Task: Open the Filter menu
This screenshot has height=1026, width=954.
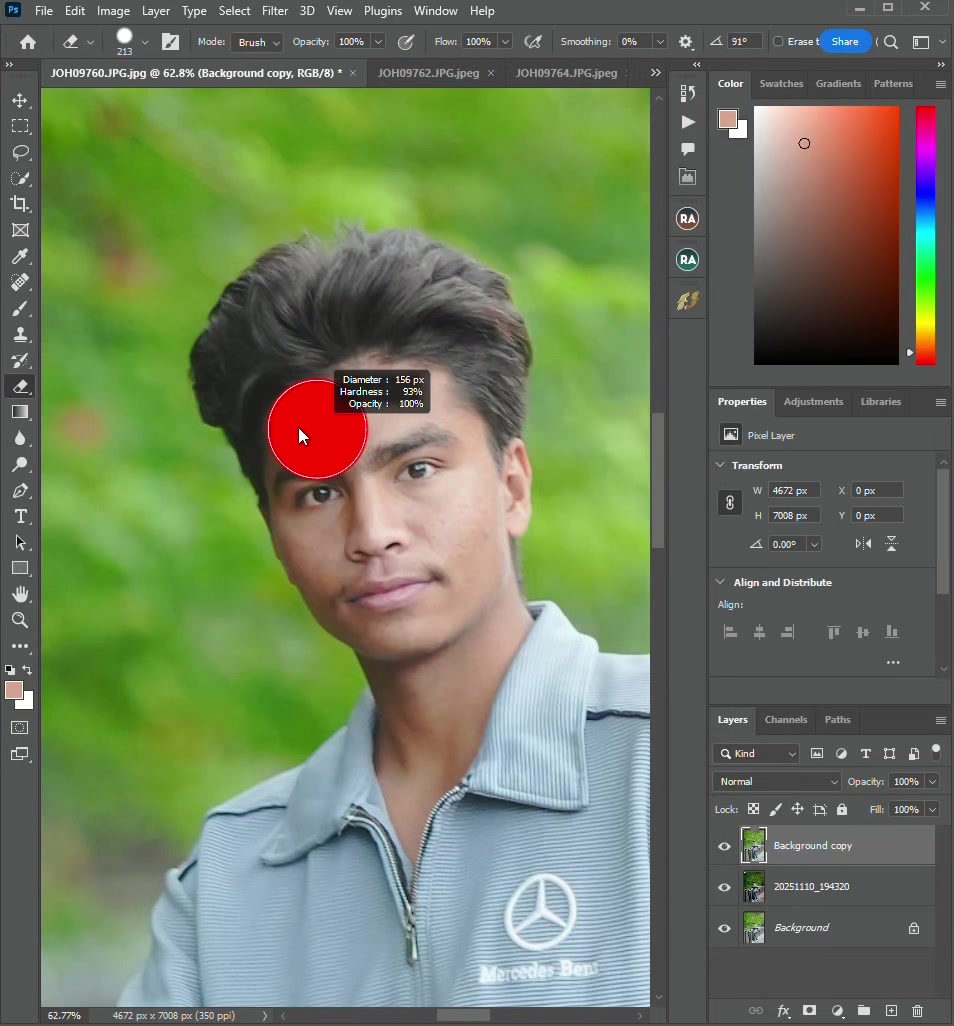Action: (275, 11)
